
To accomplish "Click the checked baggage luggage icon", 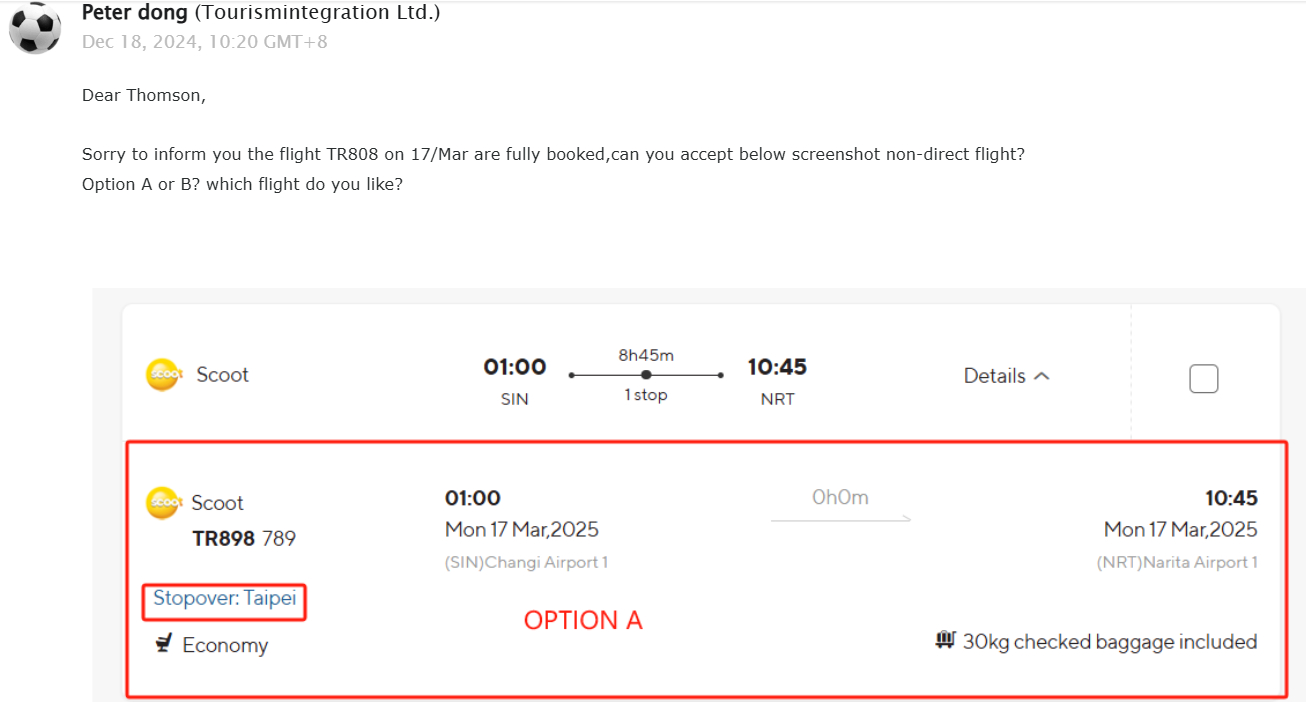I will tap(945, 641).
